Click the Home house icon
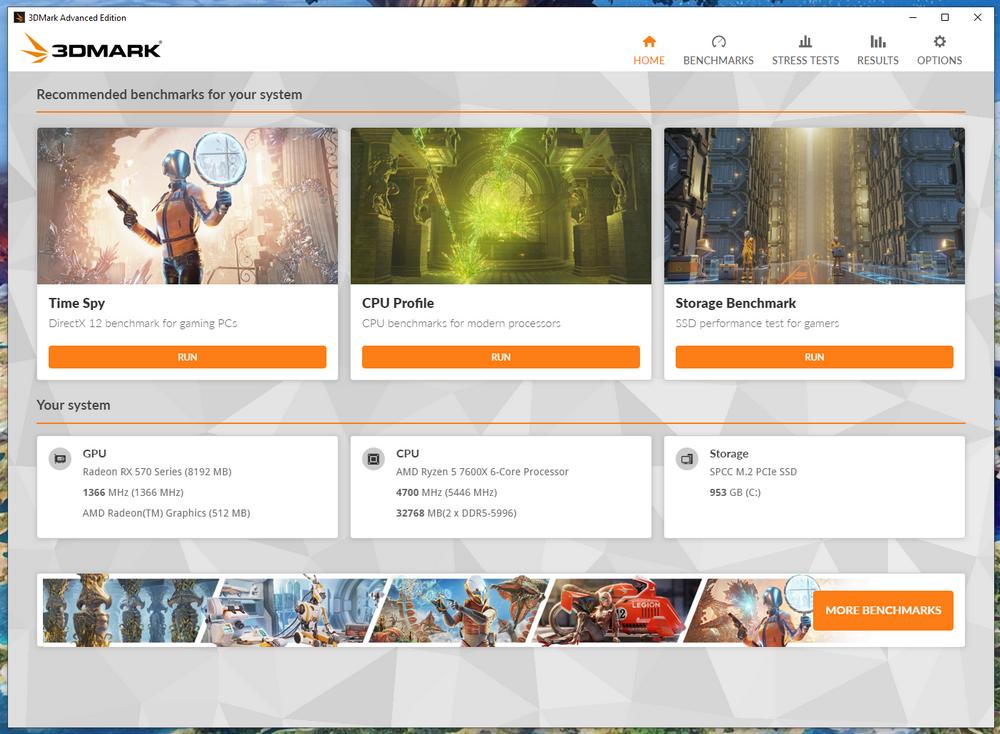The image size is (1000, 734). pyautogui.click(x=649, y=41)
